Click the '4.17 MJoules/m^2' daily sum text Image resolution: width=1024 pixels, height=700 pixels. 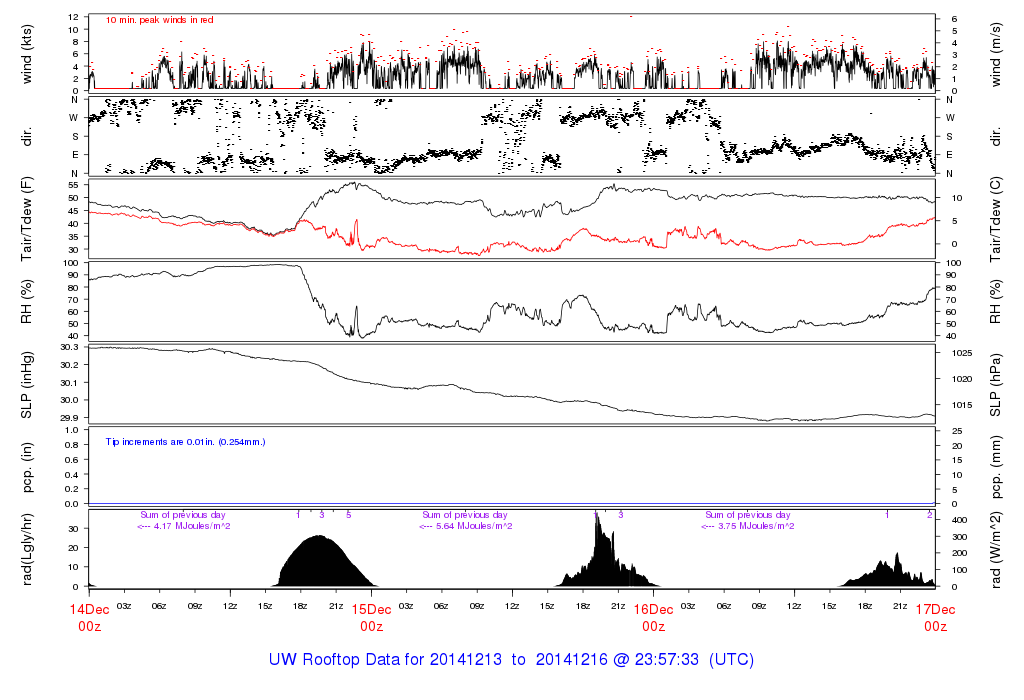click(184, 526)
